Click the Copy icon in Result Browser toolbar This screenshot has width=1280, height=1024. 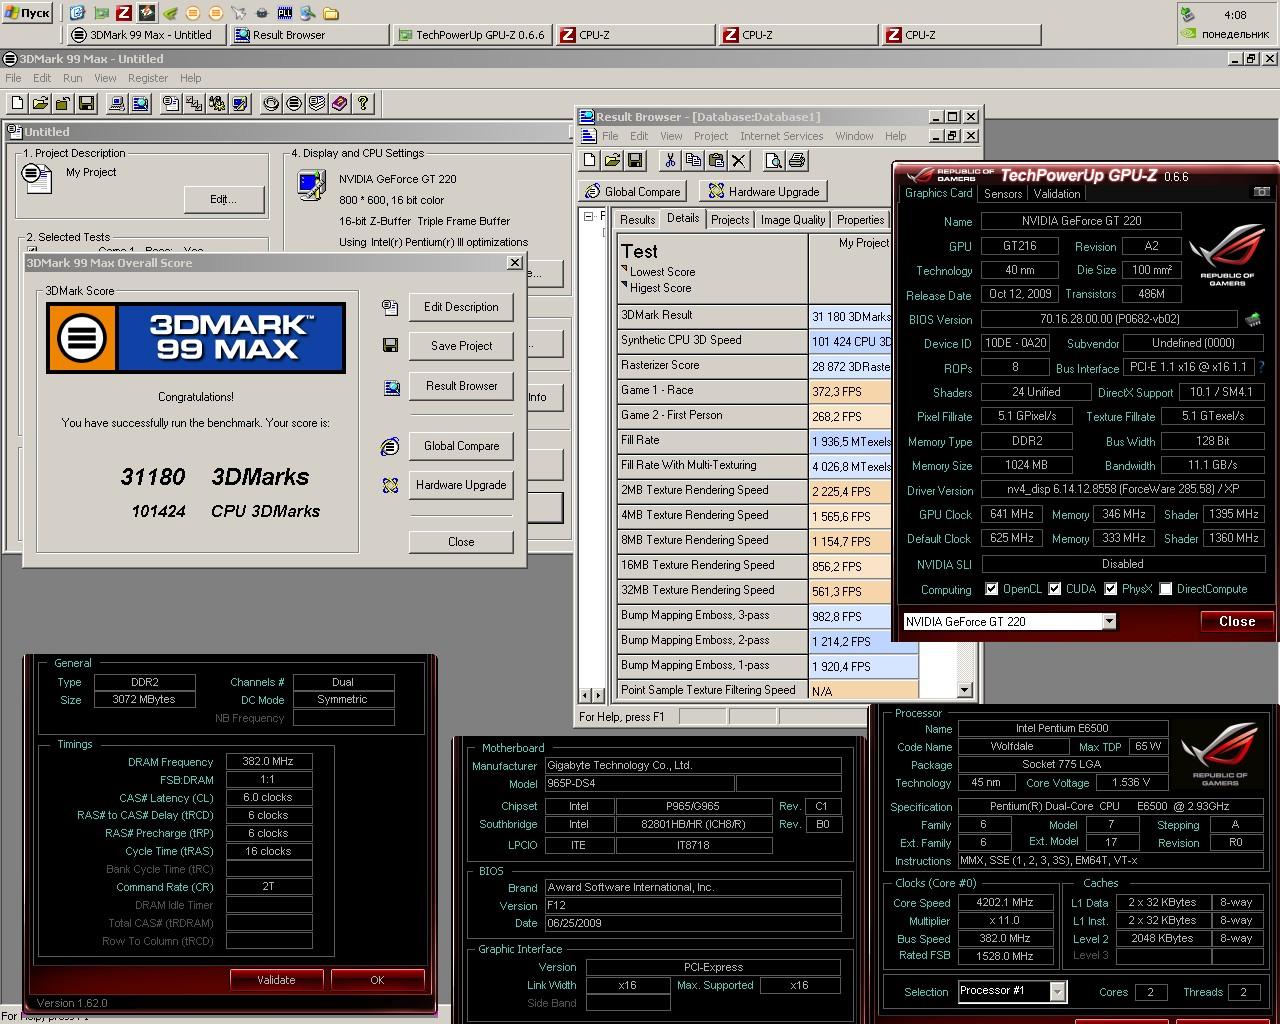[693, 160]
